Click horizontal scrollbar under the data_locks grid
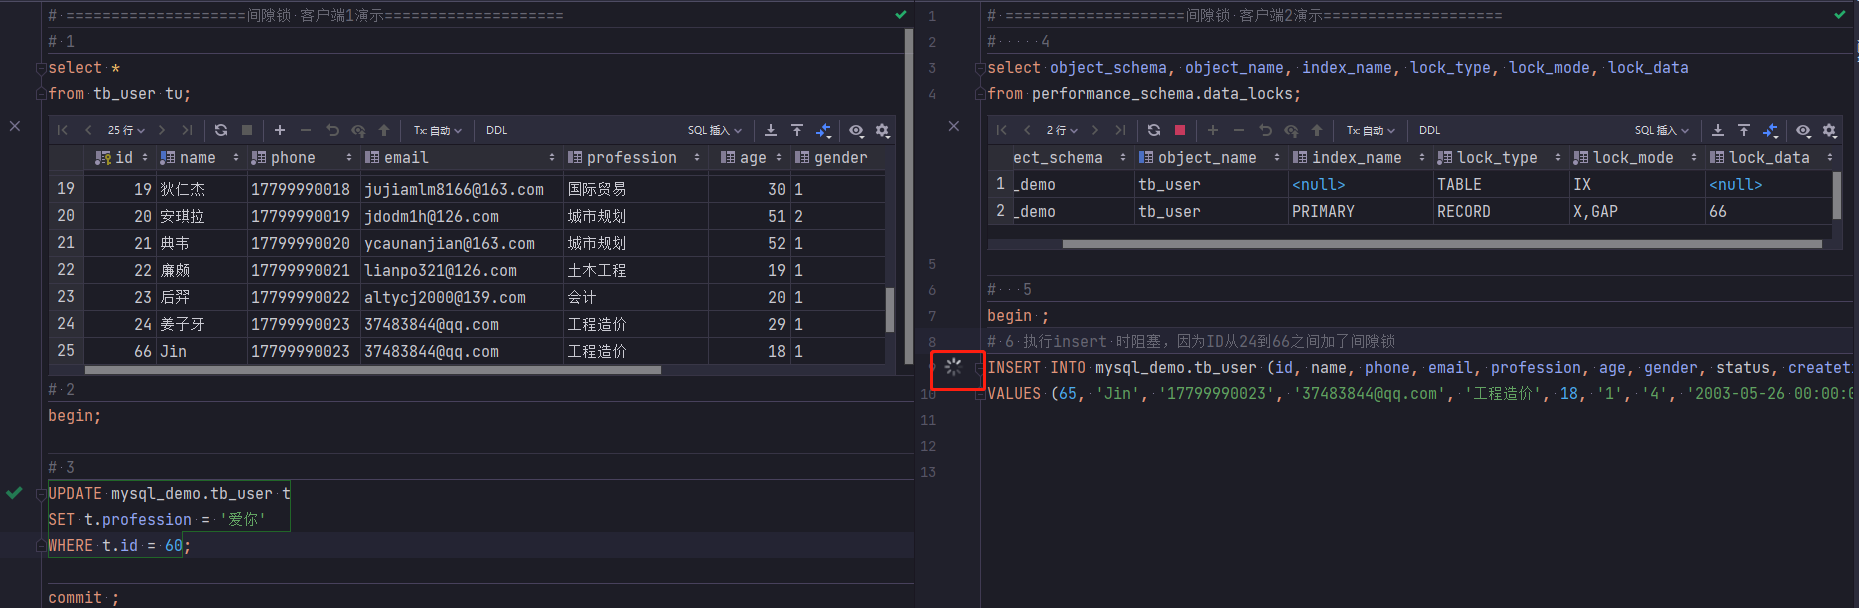This screenshot has width=1859, height=608. 1442,244
